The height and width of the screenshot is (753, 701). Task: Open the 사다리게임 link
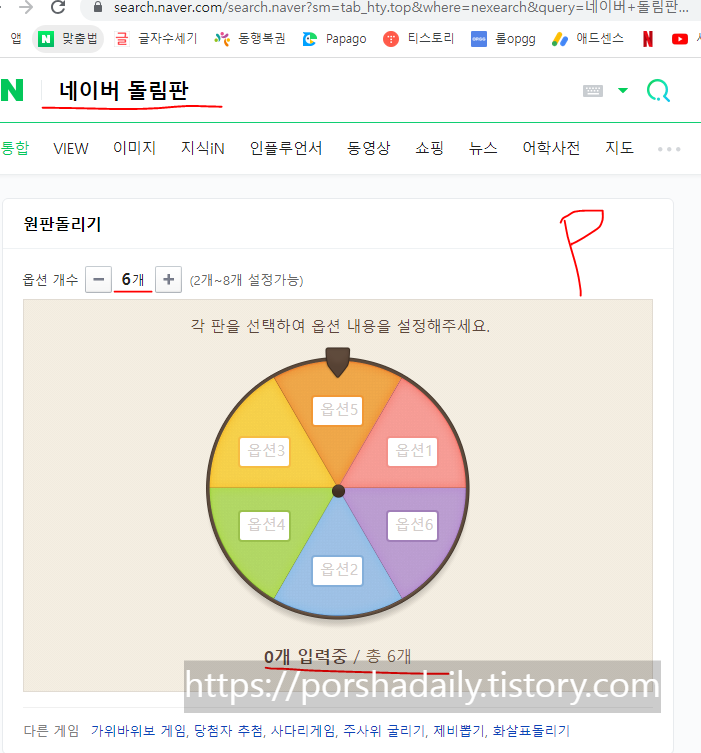click(x=303, y=731)
